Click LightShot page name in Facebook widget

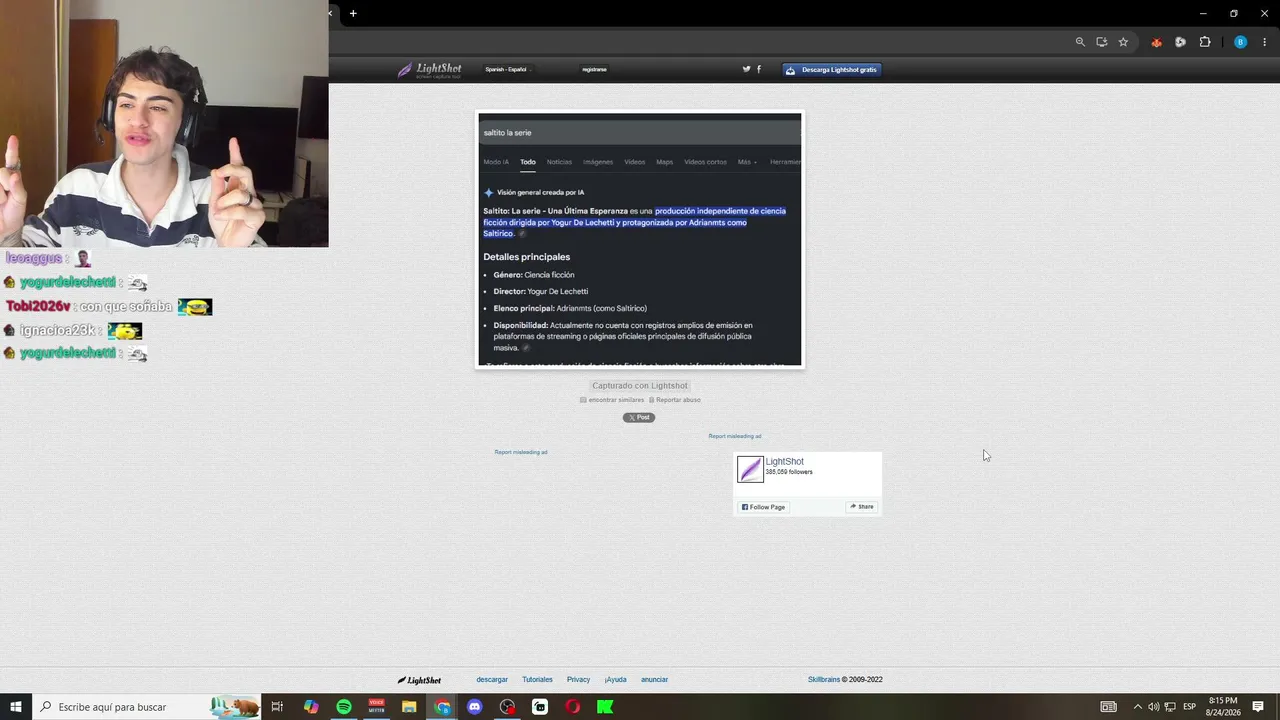click(x=784, y=462)
